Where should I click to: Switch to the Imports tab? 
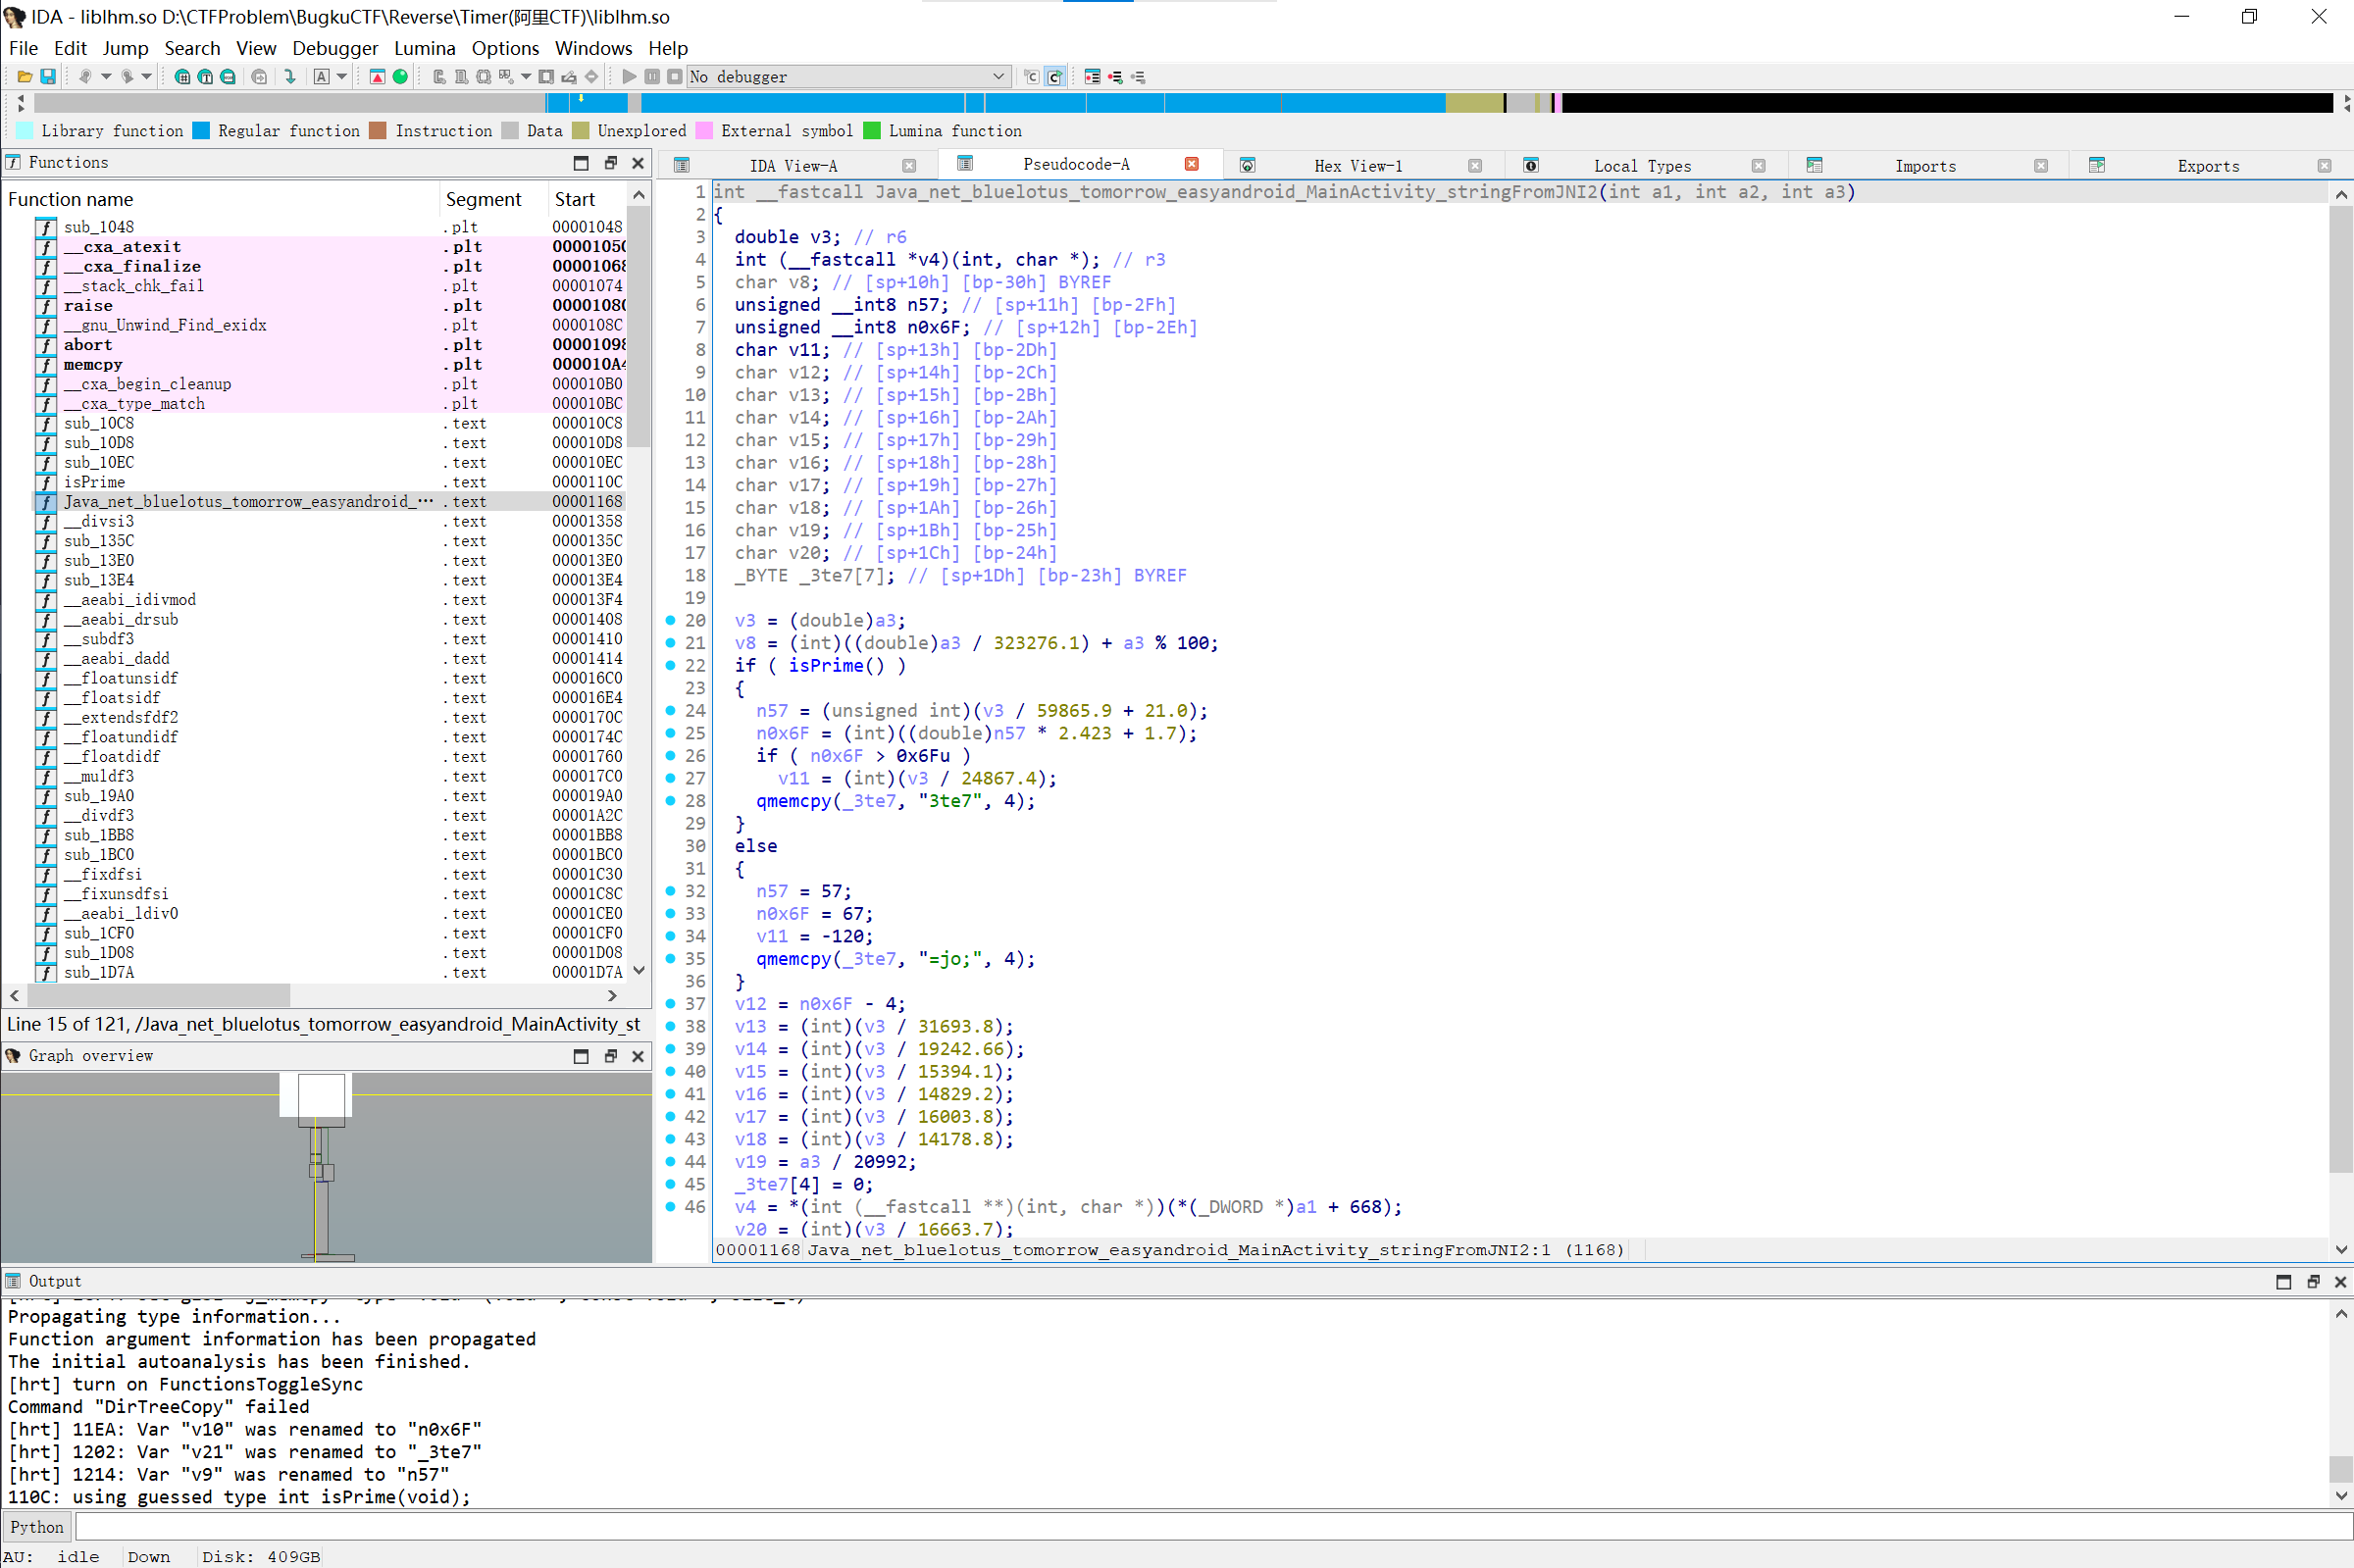(x=1924, y=166)
